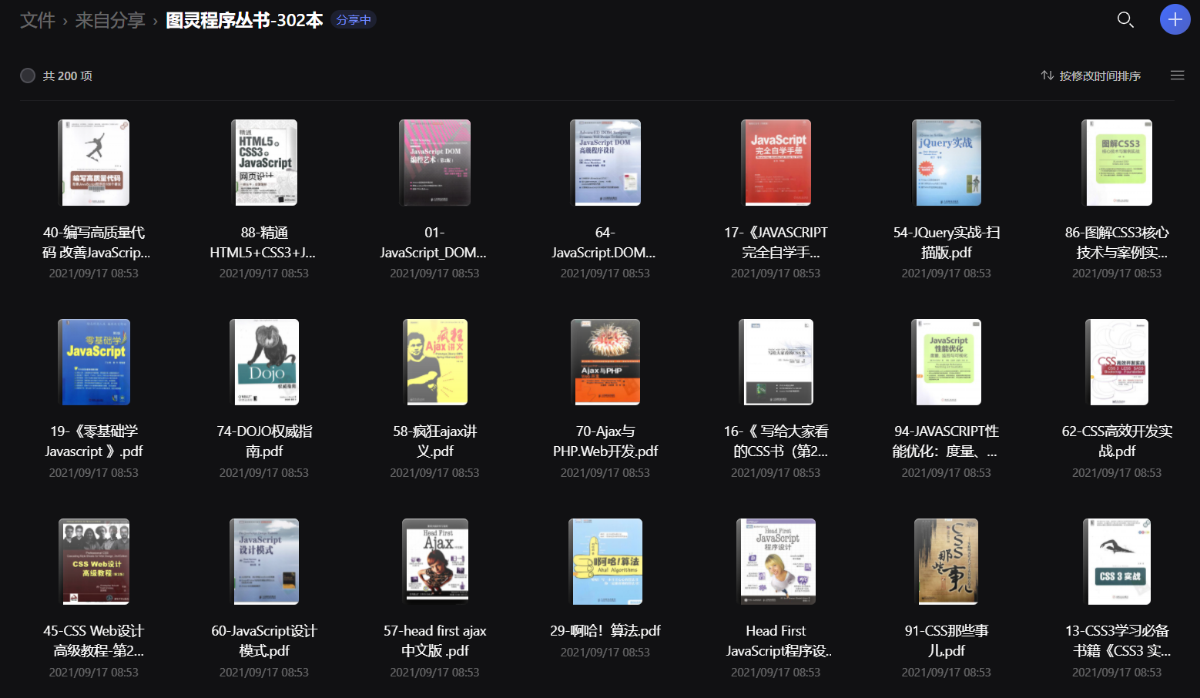The height and width of the screenshot is (698, 1200).
Task: Open 64-JavaScript.DOM book cover
Action: pos(606,163)
